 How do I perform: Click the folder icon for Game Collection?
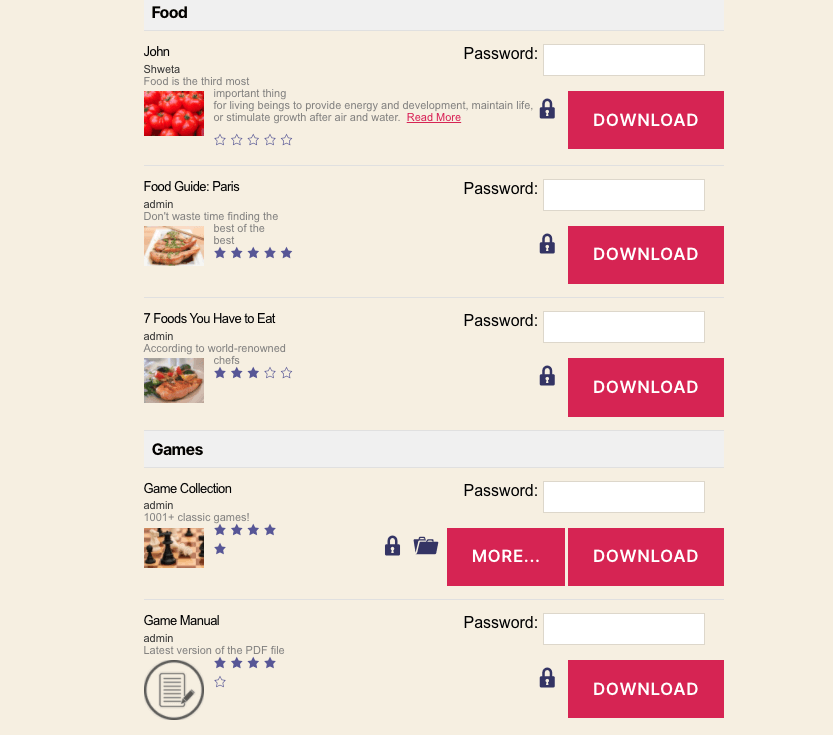(x=426, y=545)
